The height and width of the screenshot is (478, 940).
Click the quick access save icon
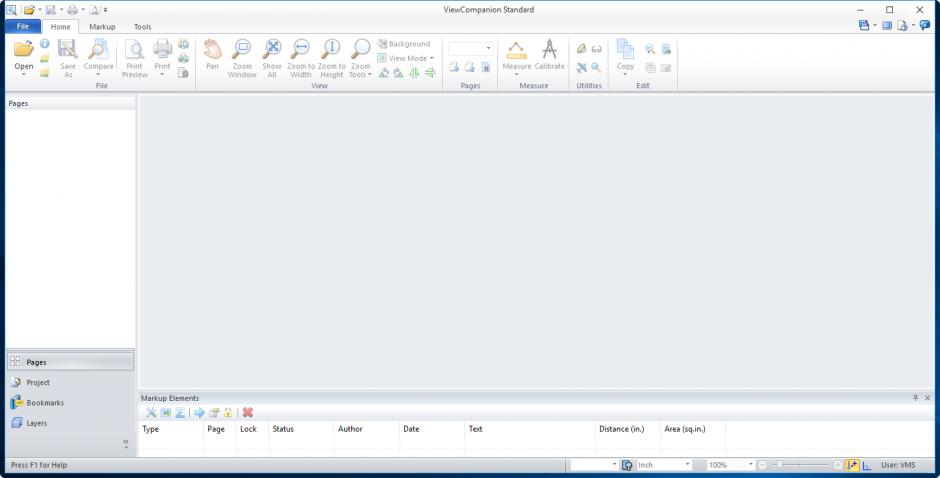50,10
